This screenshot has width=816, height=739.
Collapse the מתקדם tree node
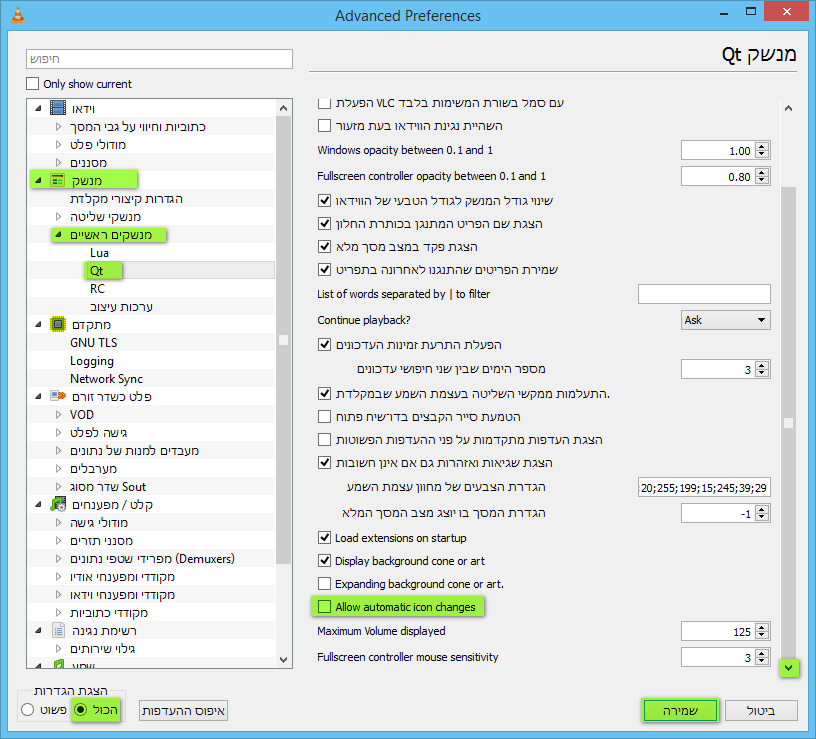pos(38,325)
